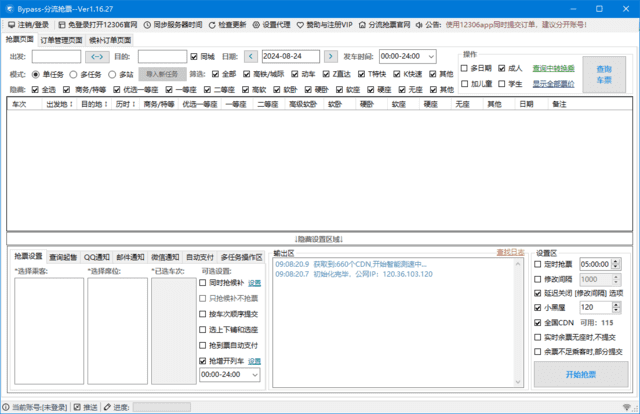
Task: Switch to the 订单管理页面 tab
Action: tap(62, 40)
